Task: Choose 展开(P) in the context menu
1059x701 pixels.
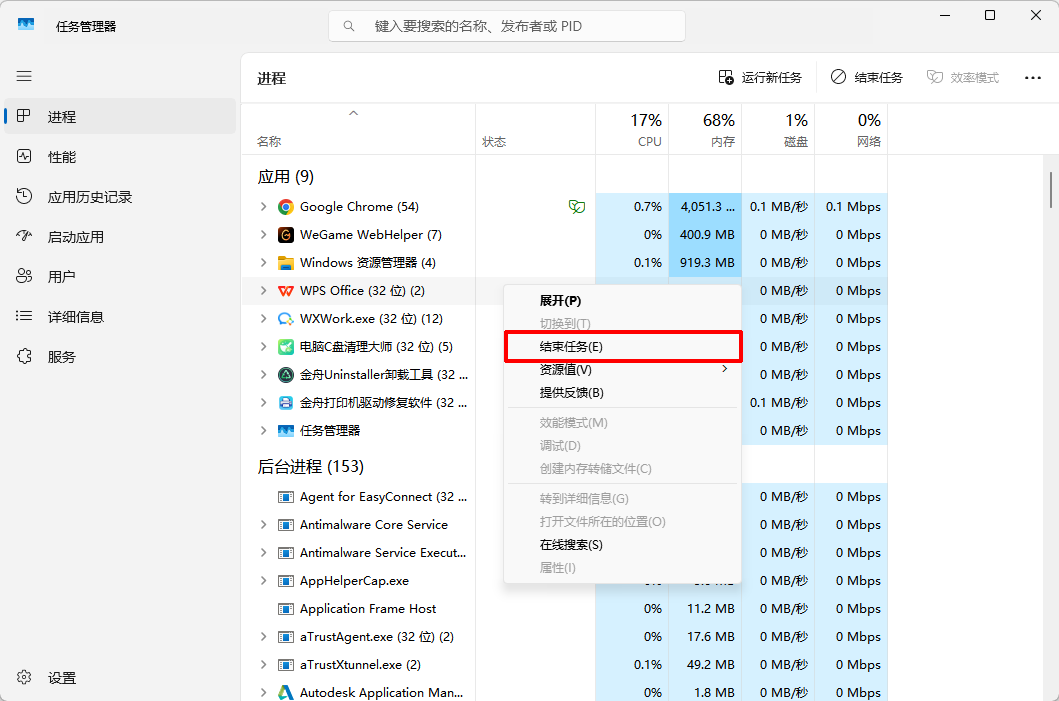Action: pyautogui.click(x=622, y=301)
